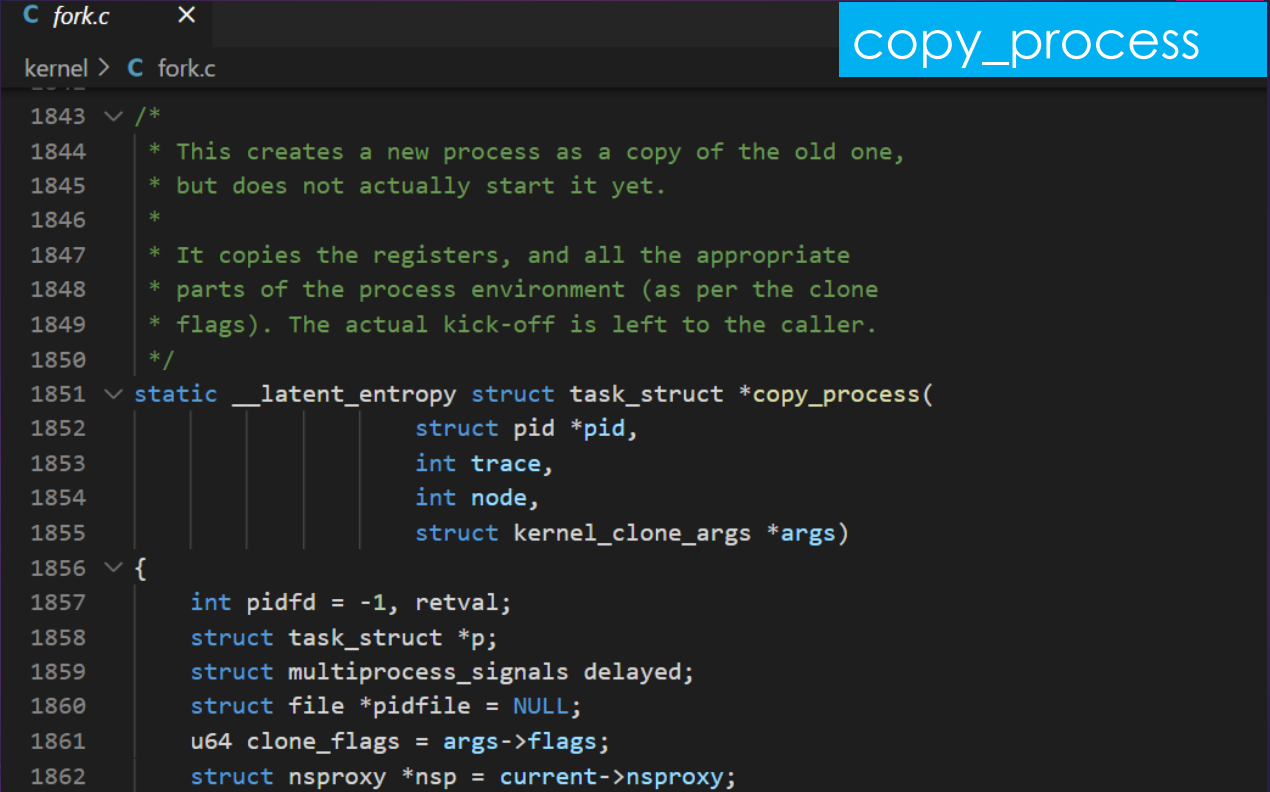Click the copy_process function name on line 1851
The width and height of the screenshot is (1270, 792).
click(x=837, y=394)
